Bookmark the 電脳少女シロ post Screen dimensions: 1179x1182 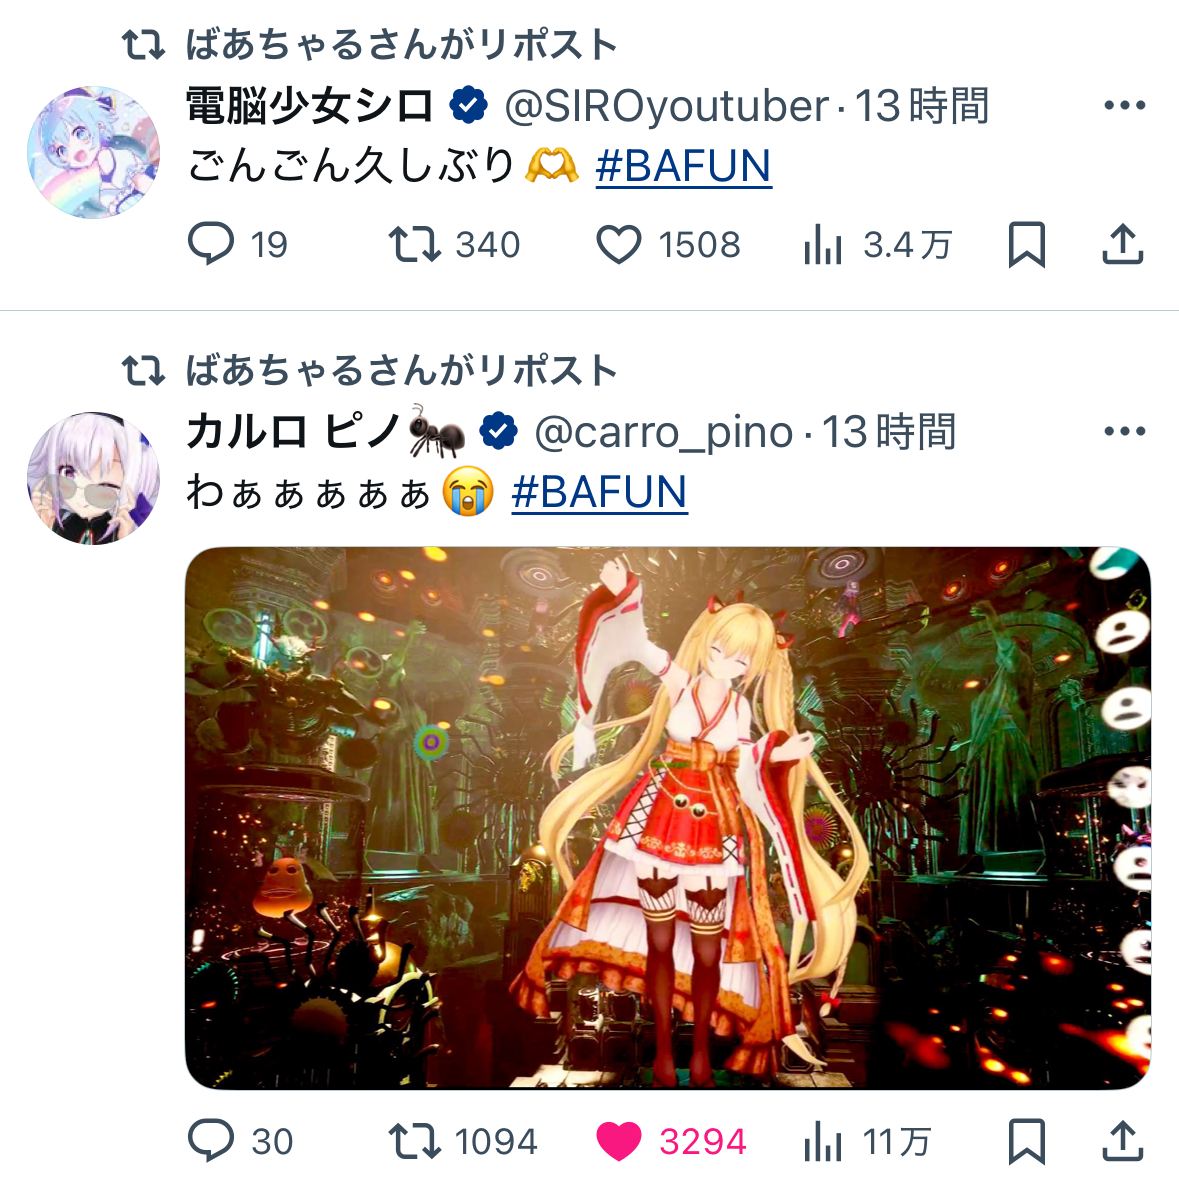[x=1027, y=244]
